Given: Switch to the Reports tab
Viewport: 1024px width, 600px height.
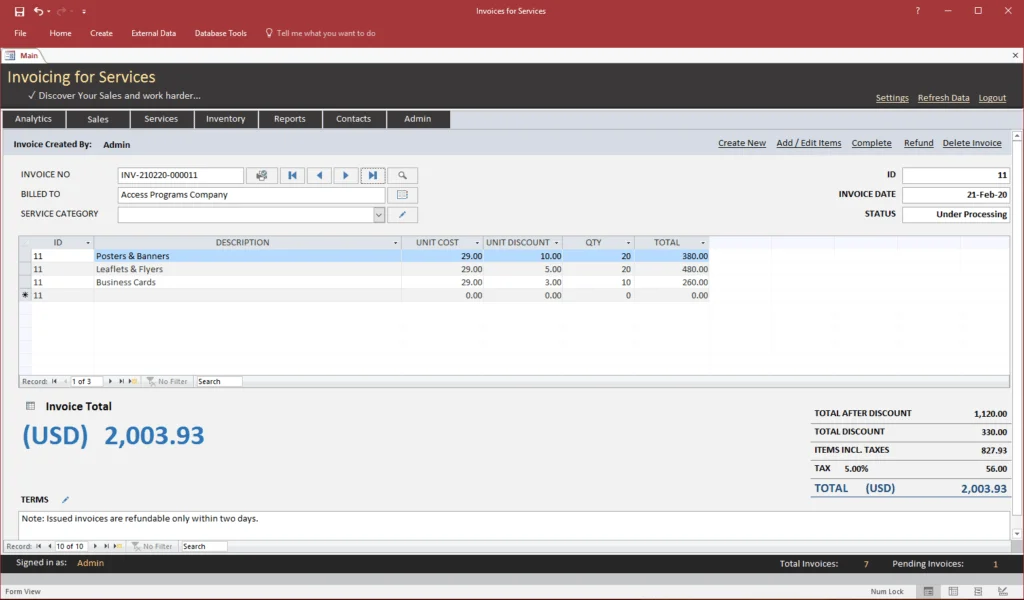Looking at the screenshot, I should (290, 118).
